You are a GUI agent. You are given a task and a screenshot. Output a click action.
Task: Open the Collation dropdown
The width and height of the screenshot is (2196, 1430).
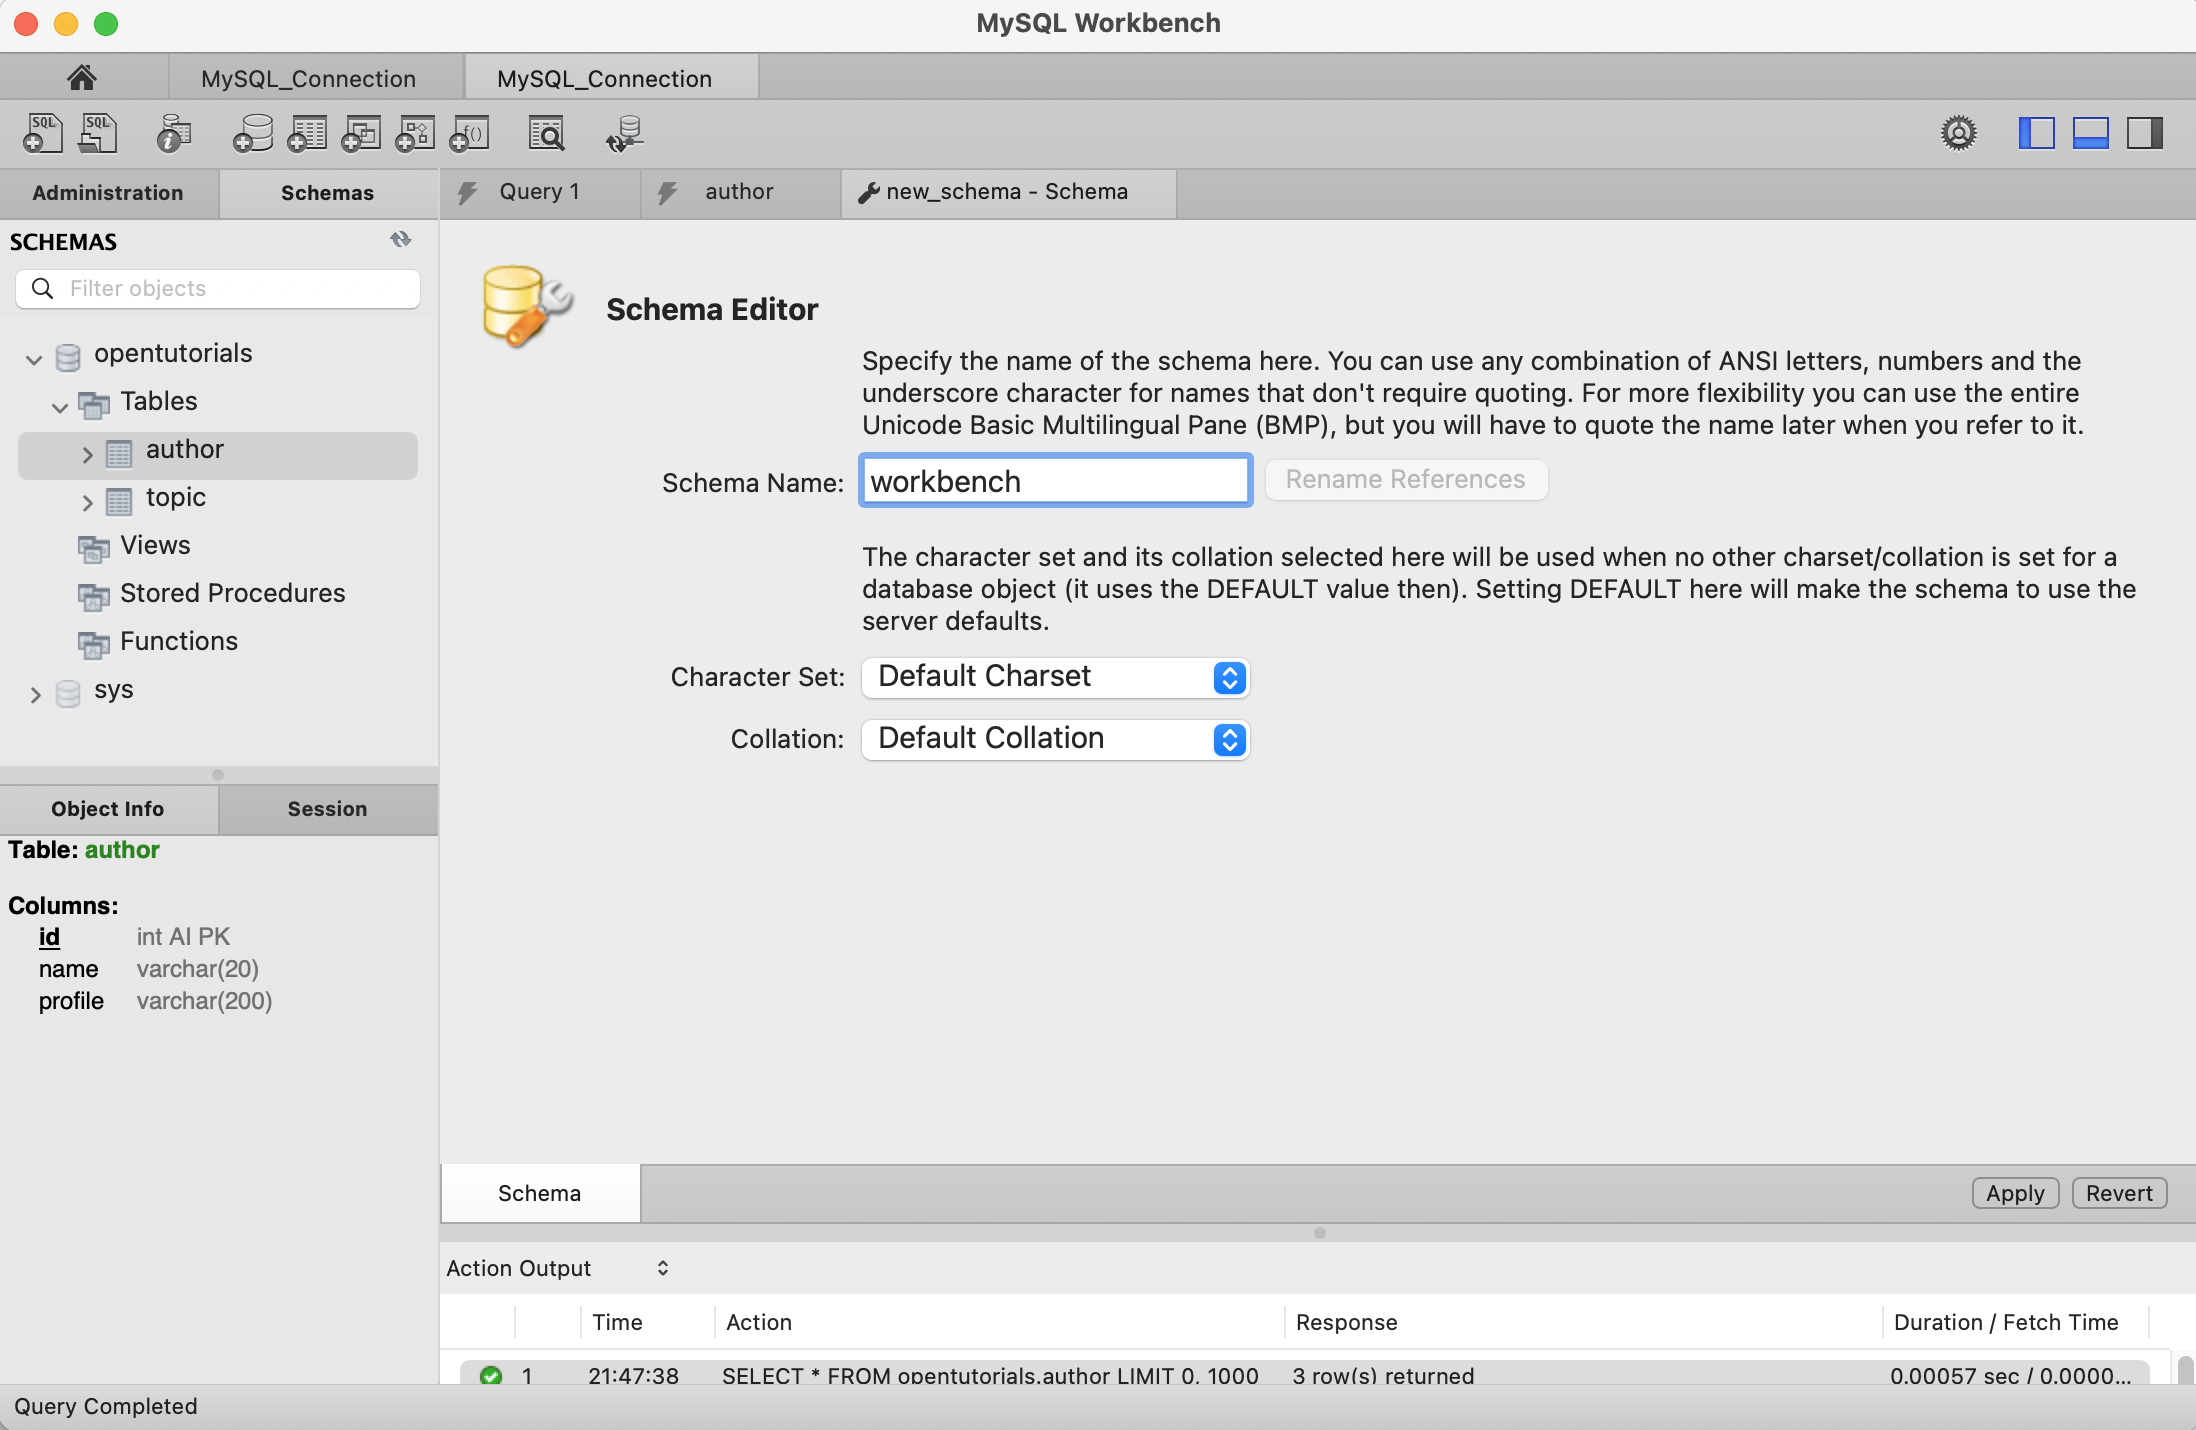click(1055, 739)
